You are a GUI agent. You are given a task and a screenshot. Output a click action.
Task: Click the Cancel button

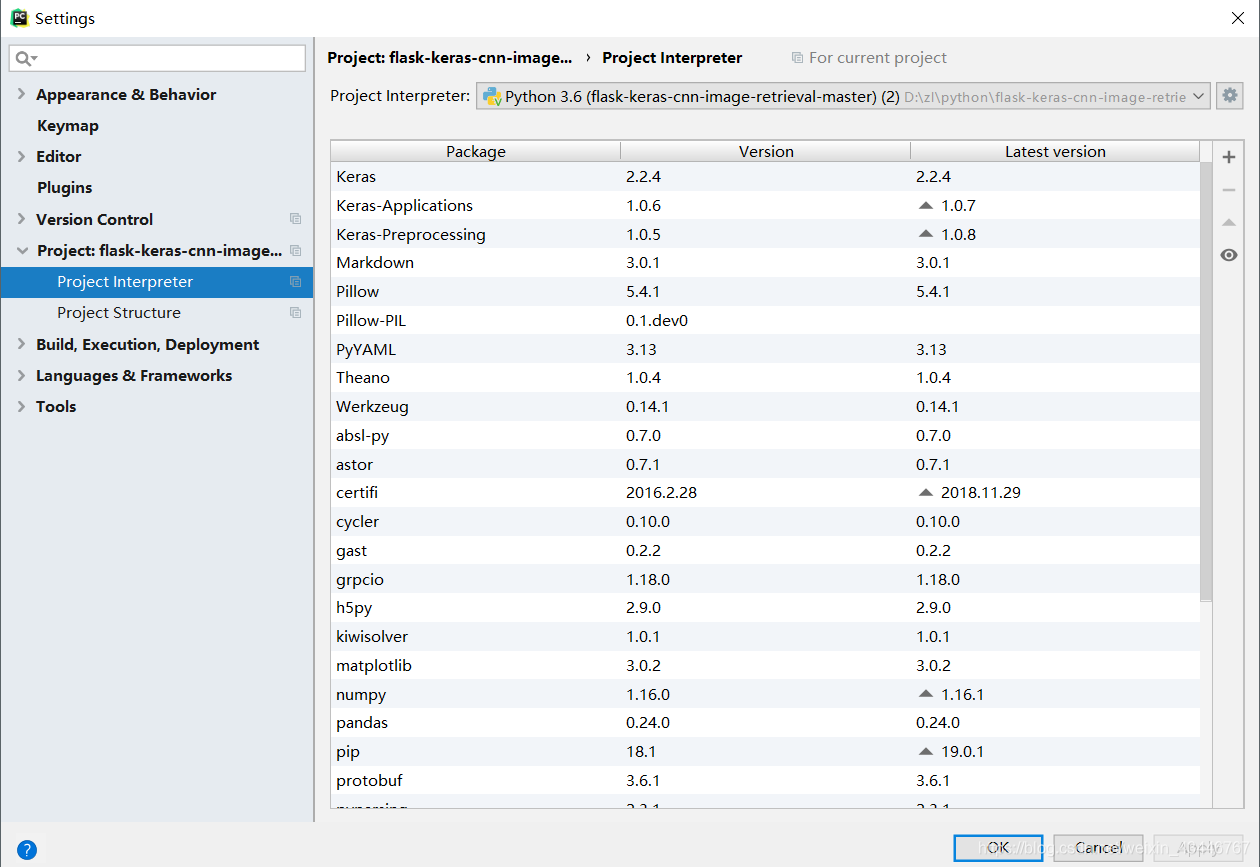point(1098,847)
